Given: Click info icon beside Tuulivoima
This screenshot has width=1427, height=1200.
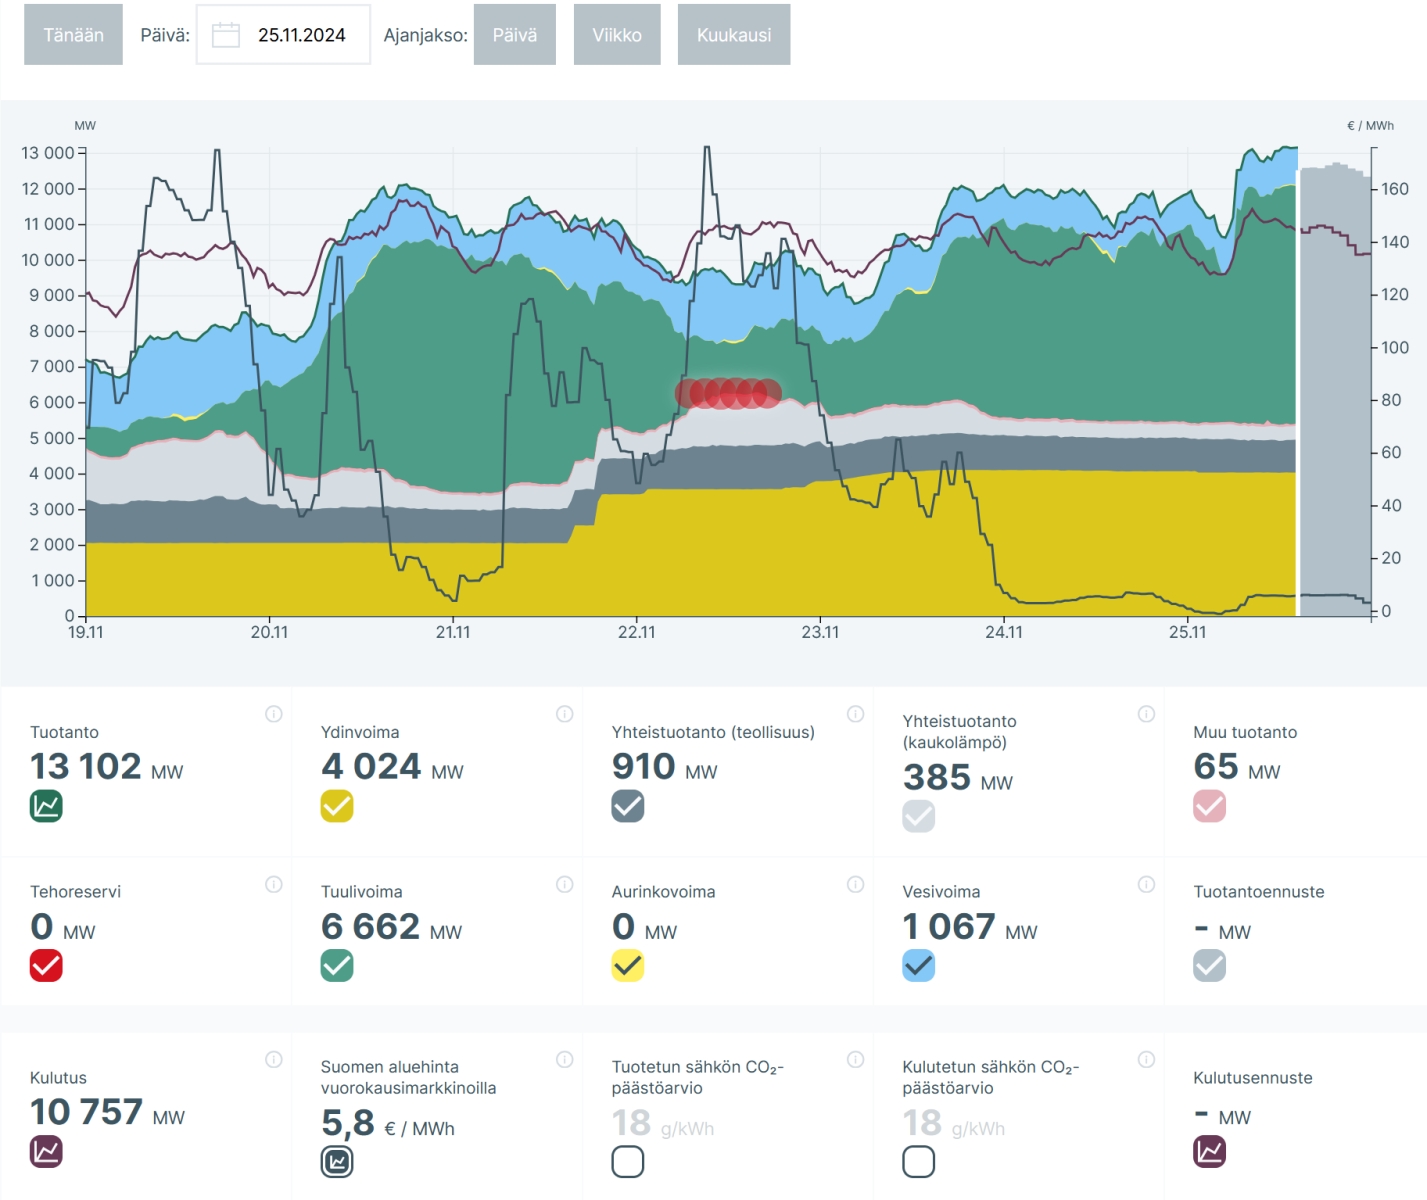Looking at the screenshot, I should tap(564, 884).
